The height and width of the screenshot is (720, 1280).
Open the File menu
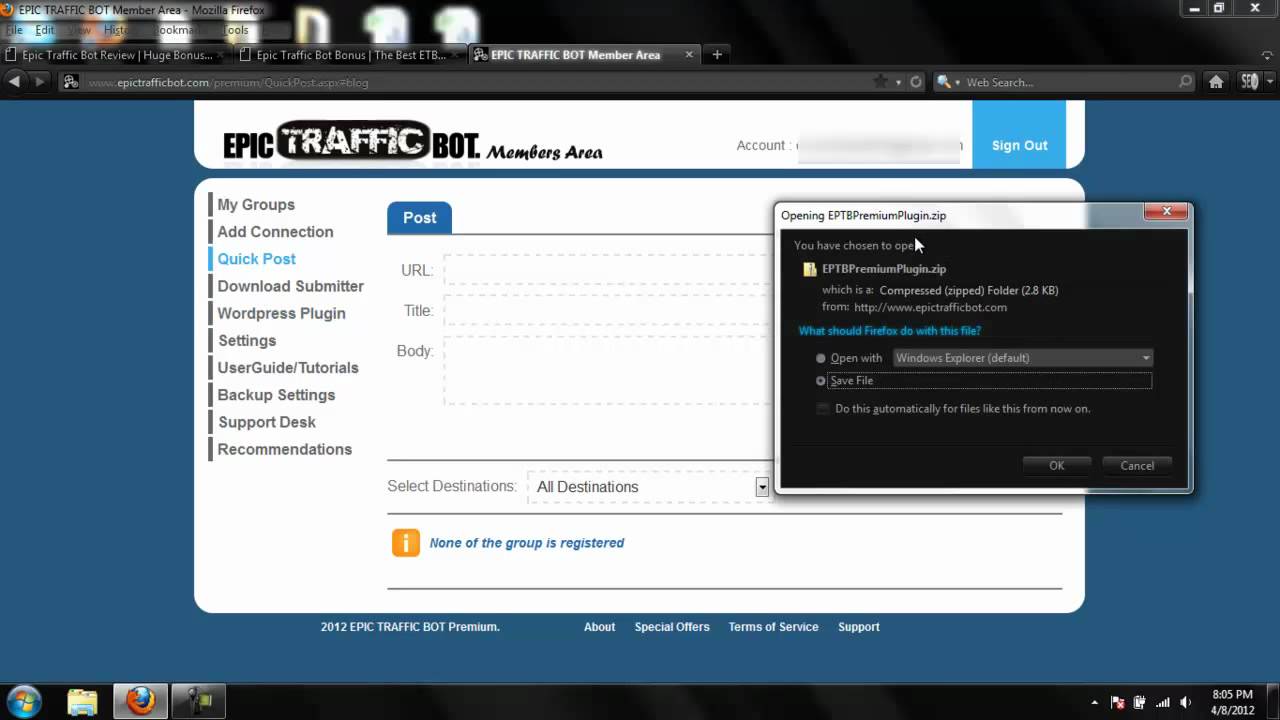click(x=14, y=30)
